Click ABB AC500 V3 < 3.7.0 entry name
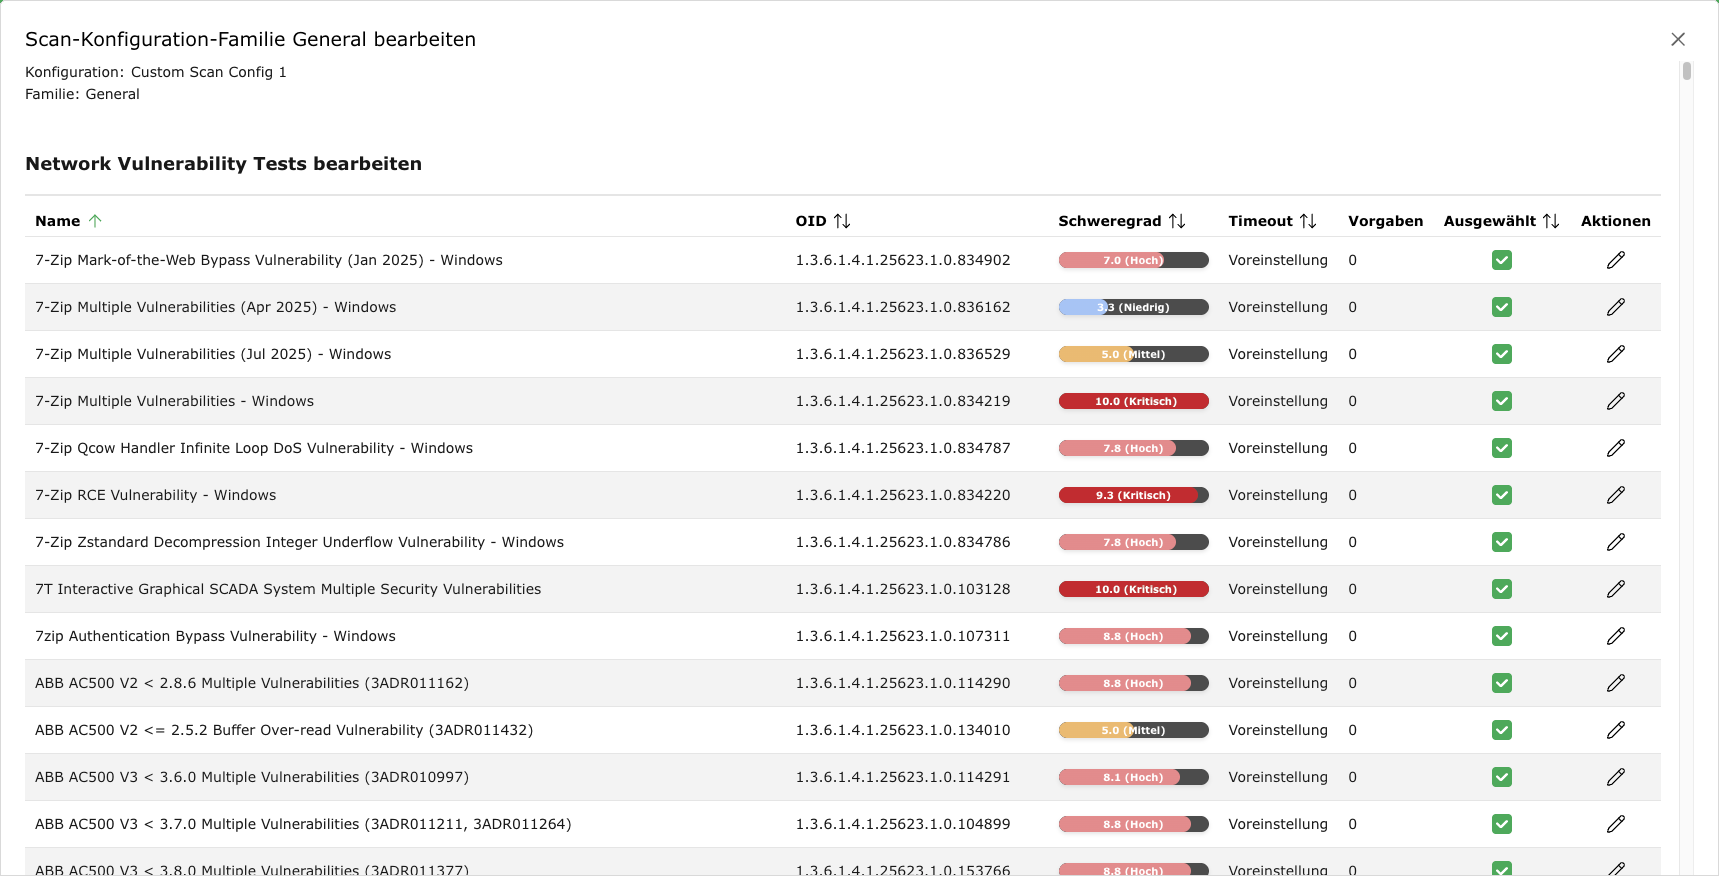 click(x=303, y=824)
